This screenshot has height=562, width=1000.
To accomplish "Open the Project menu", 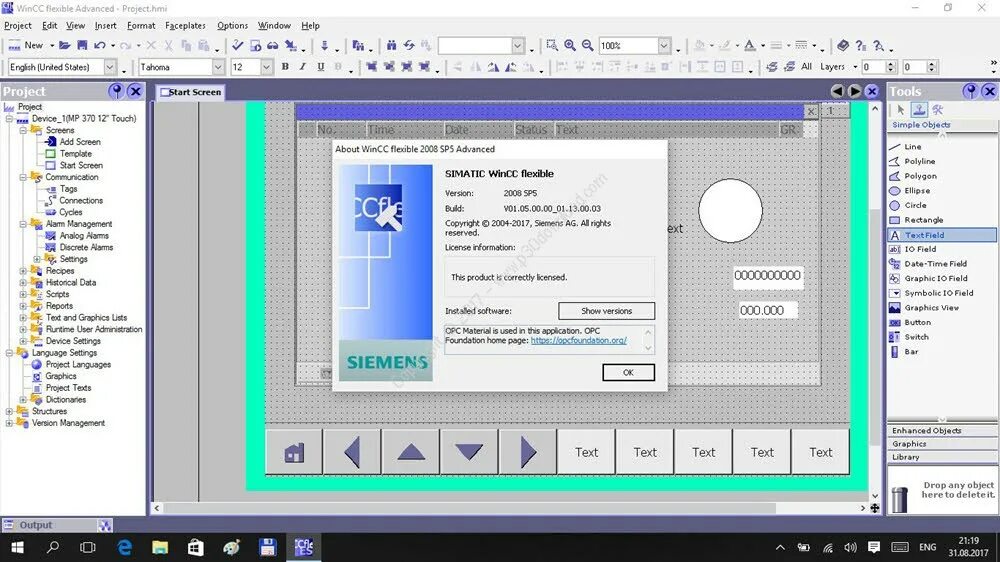I will click(x=18, y=26).
